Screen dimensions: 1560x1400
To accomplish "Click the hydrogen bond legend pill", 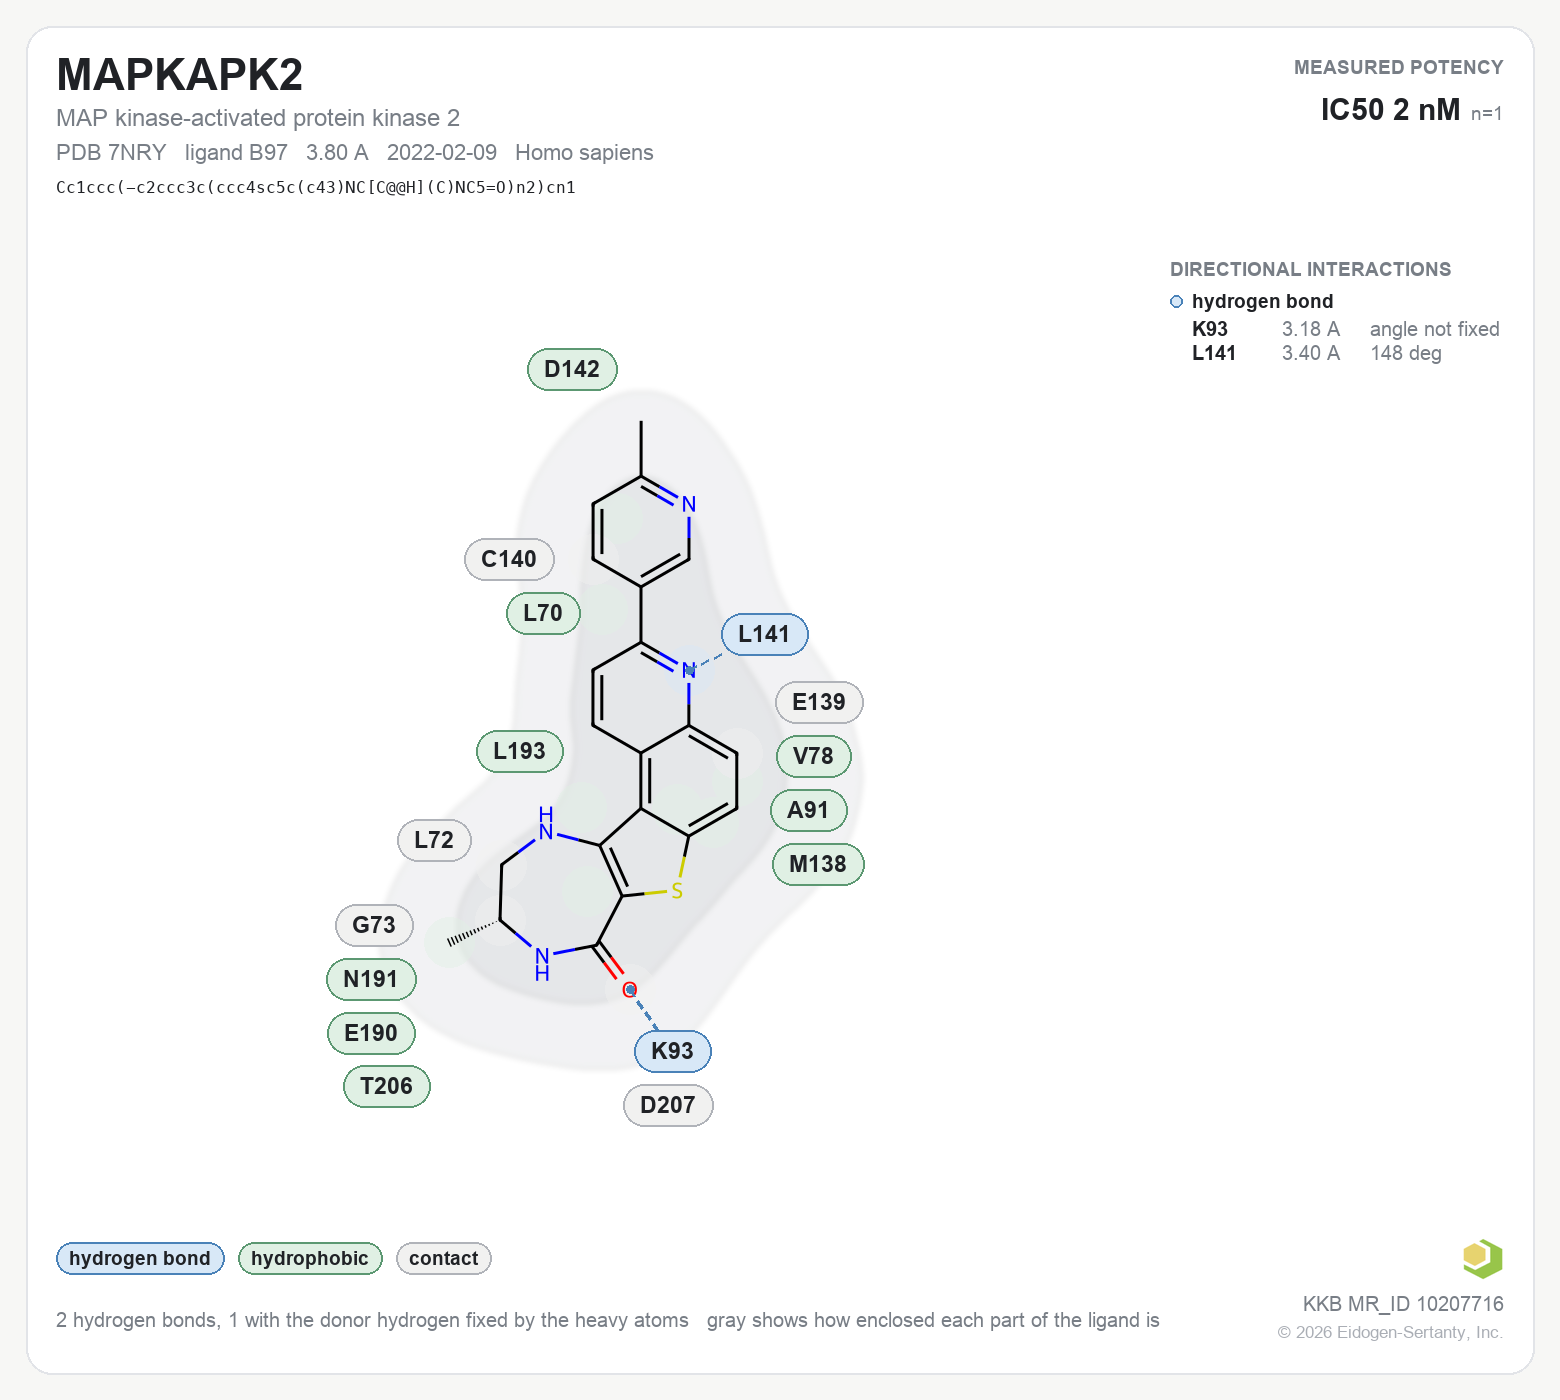I will point(140,1258).
